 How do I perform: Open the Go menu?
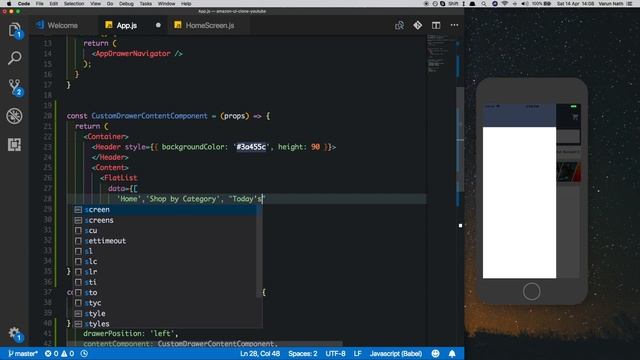[x=110, y=4]
